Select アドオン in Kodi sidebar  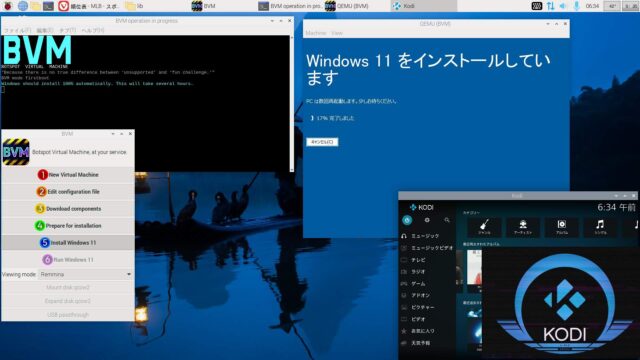pyautogui.click(x=427, y=295)
